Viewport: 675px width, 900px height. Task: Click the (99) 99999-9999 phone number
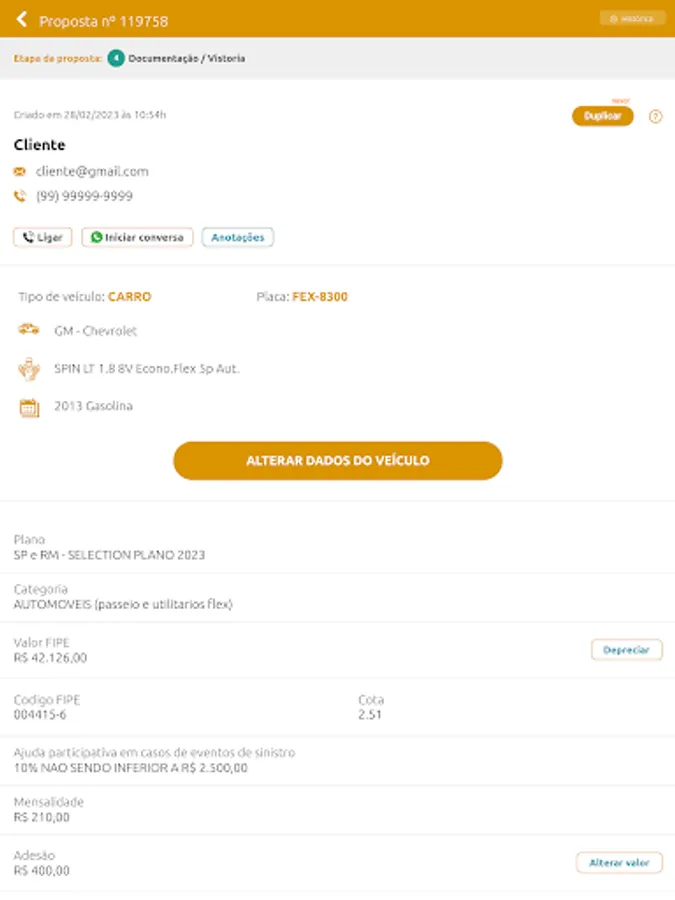coord(84,197)
